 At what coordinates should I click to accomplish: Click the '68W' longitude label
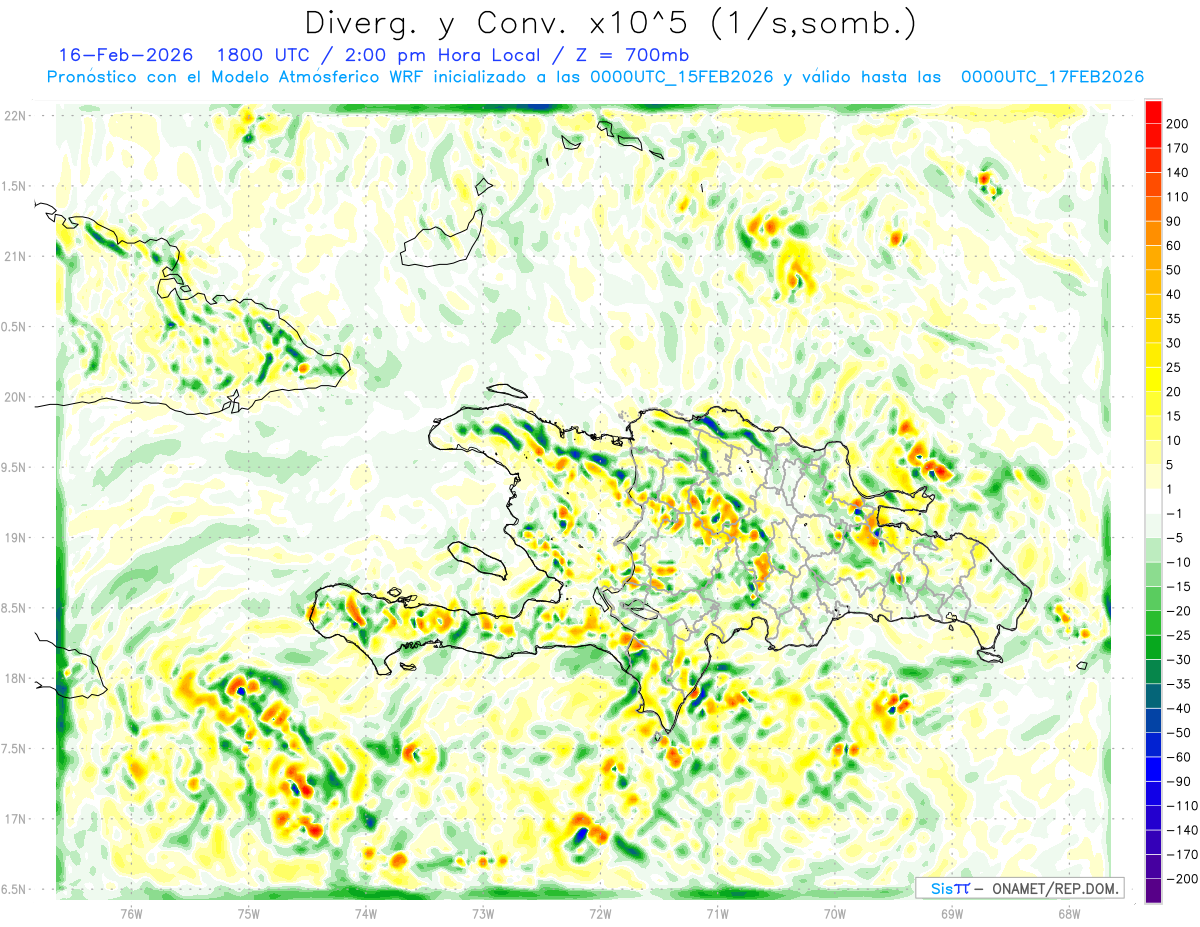[x=1069, y=913]
